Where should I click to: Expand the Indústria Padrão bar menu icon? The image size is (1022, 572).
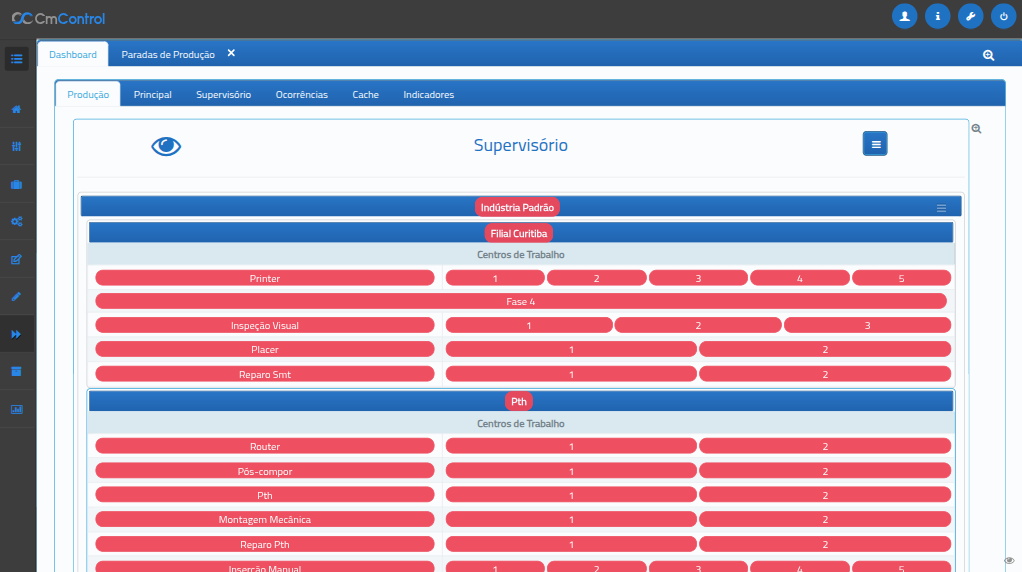pos(941,208)
